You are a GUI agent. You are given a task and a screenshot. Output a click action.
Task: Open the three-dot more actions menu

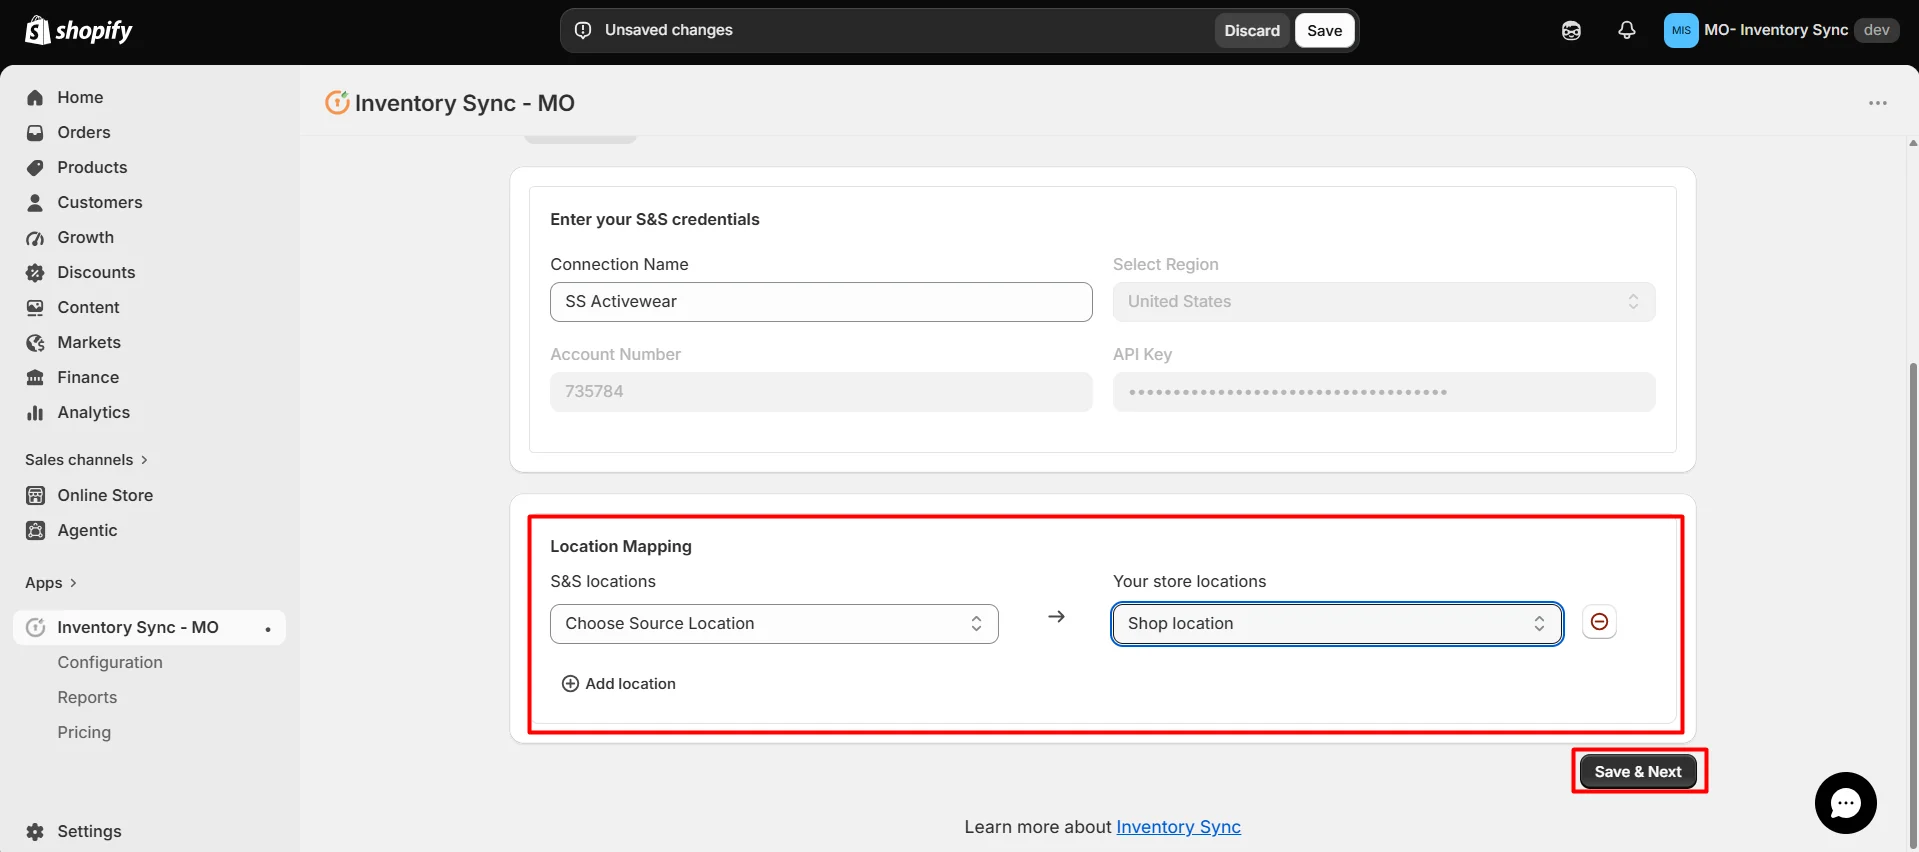point(1878,103)
